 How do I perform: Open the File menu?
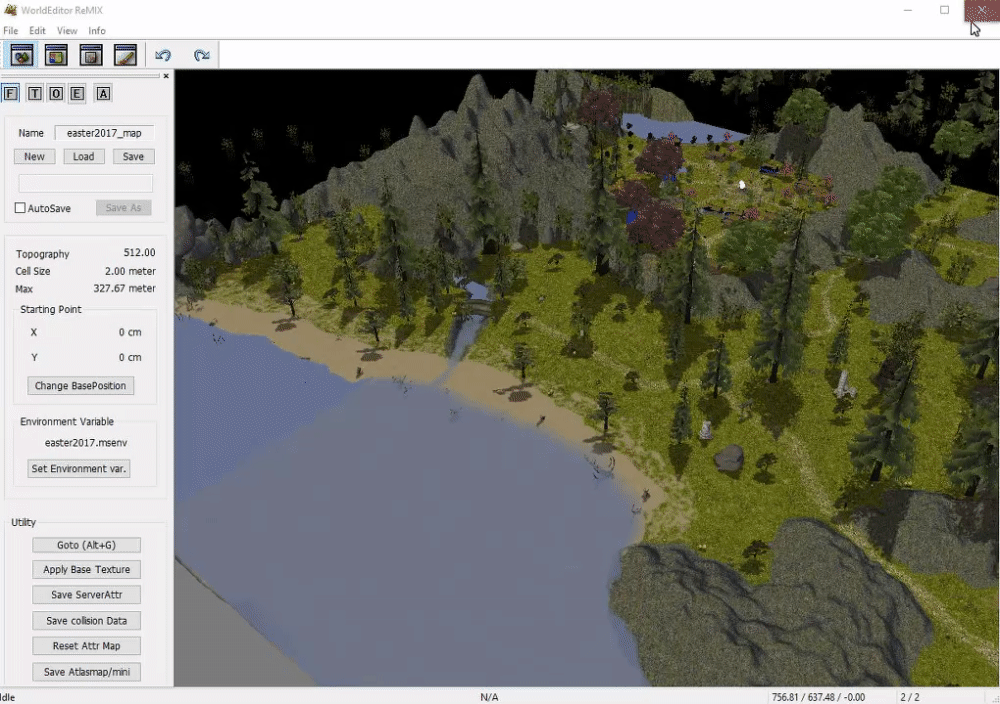(10, 31)
